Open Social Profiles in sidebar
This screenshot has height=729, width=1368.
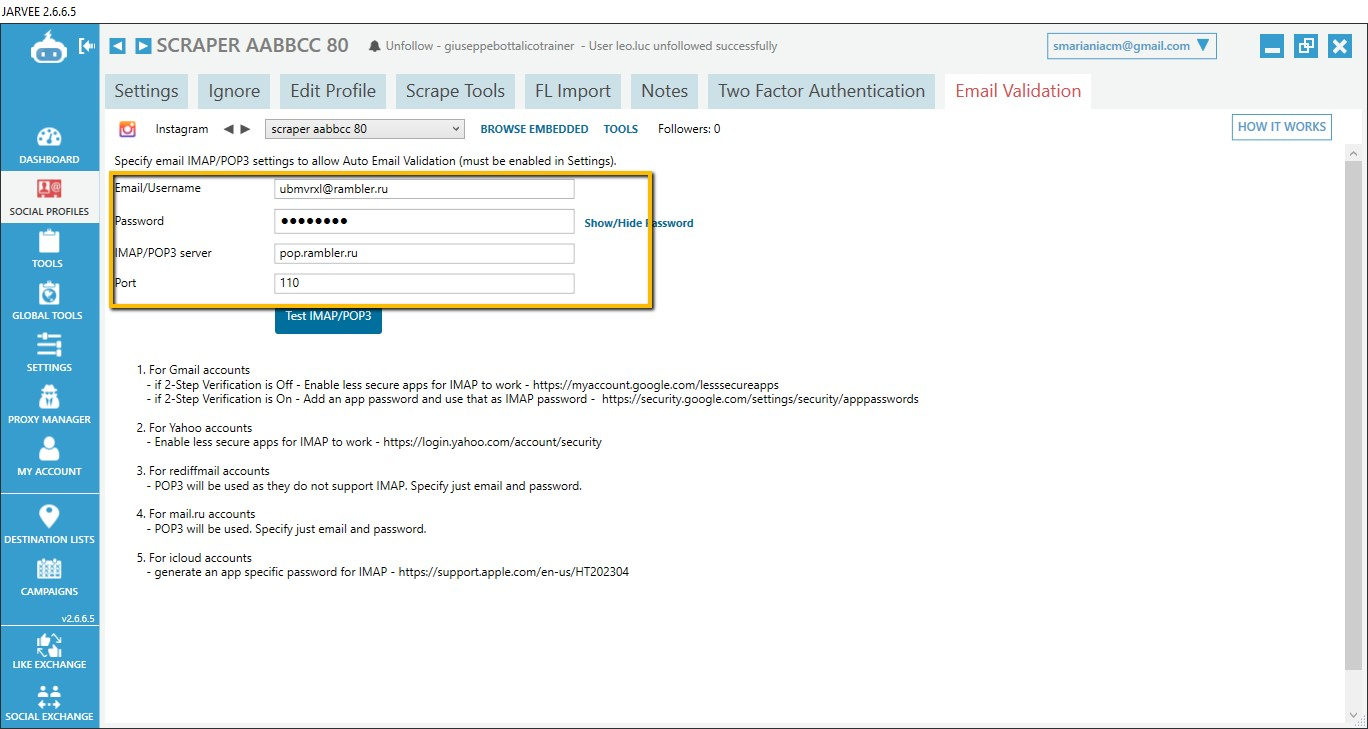(x=49, y=198)
